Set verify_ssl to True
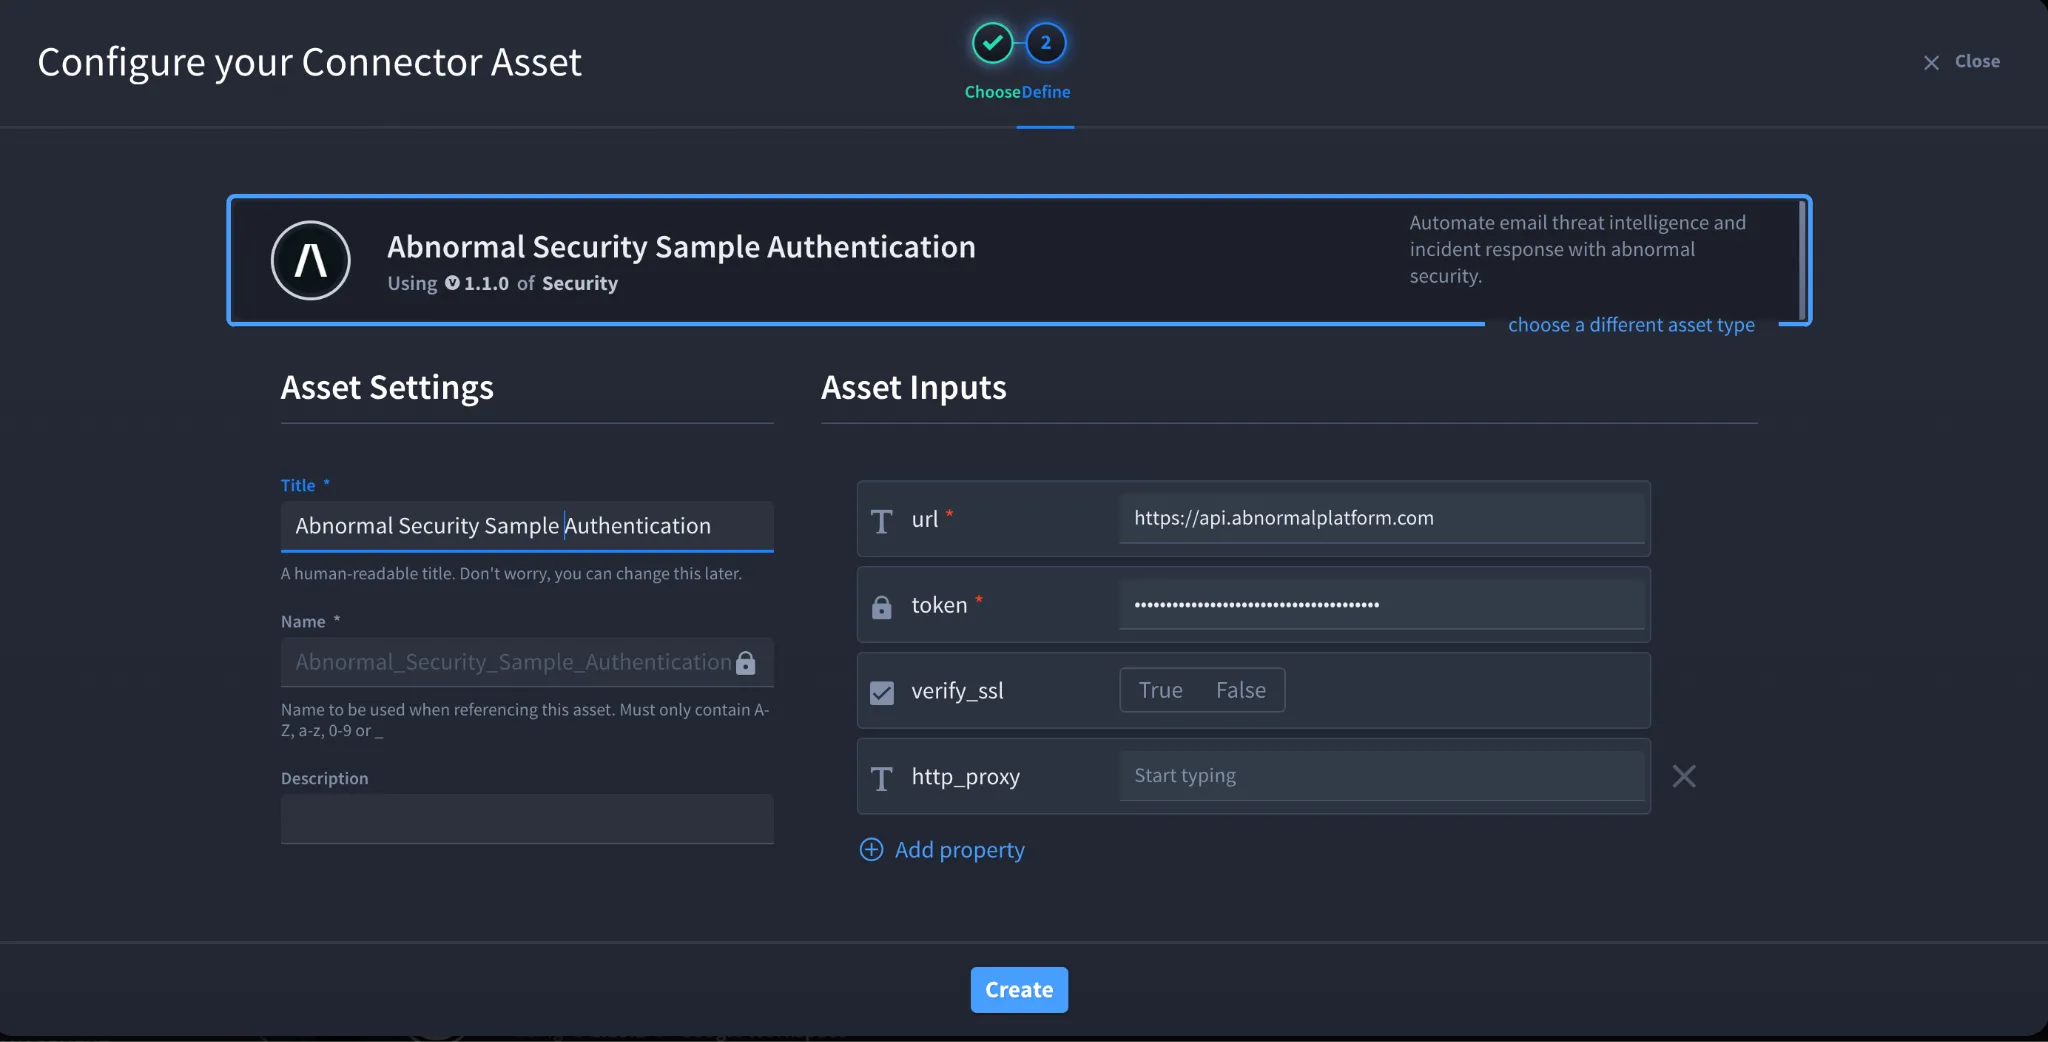The width and height of the screenshot is (2048, 1042). [x=1160, y=690]
